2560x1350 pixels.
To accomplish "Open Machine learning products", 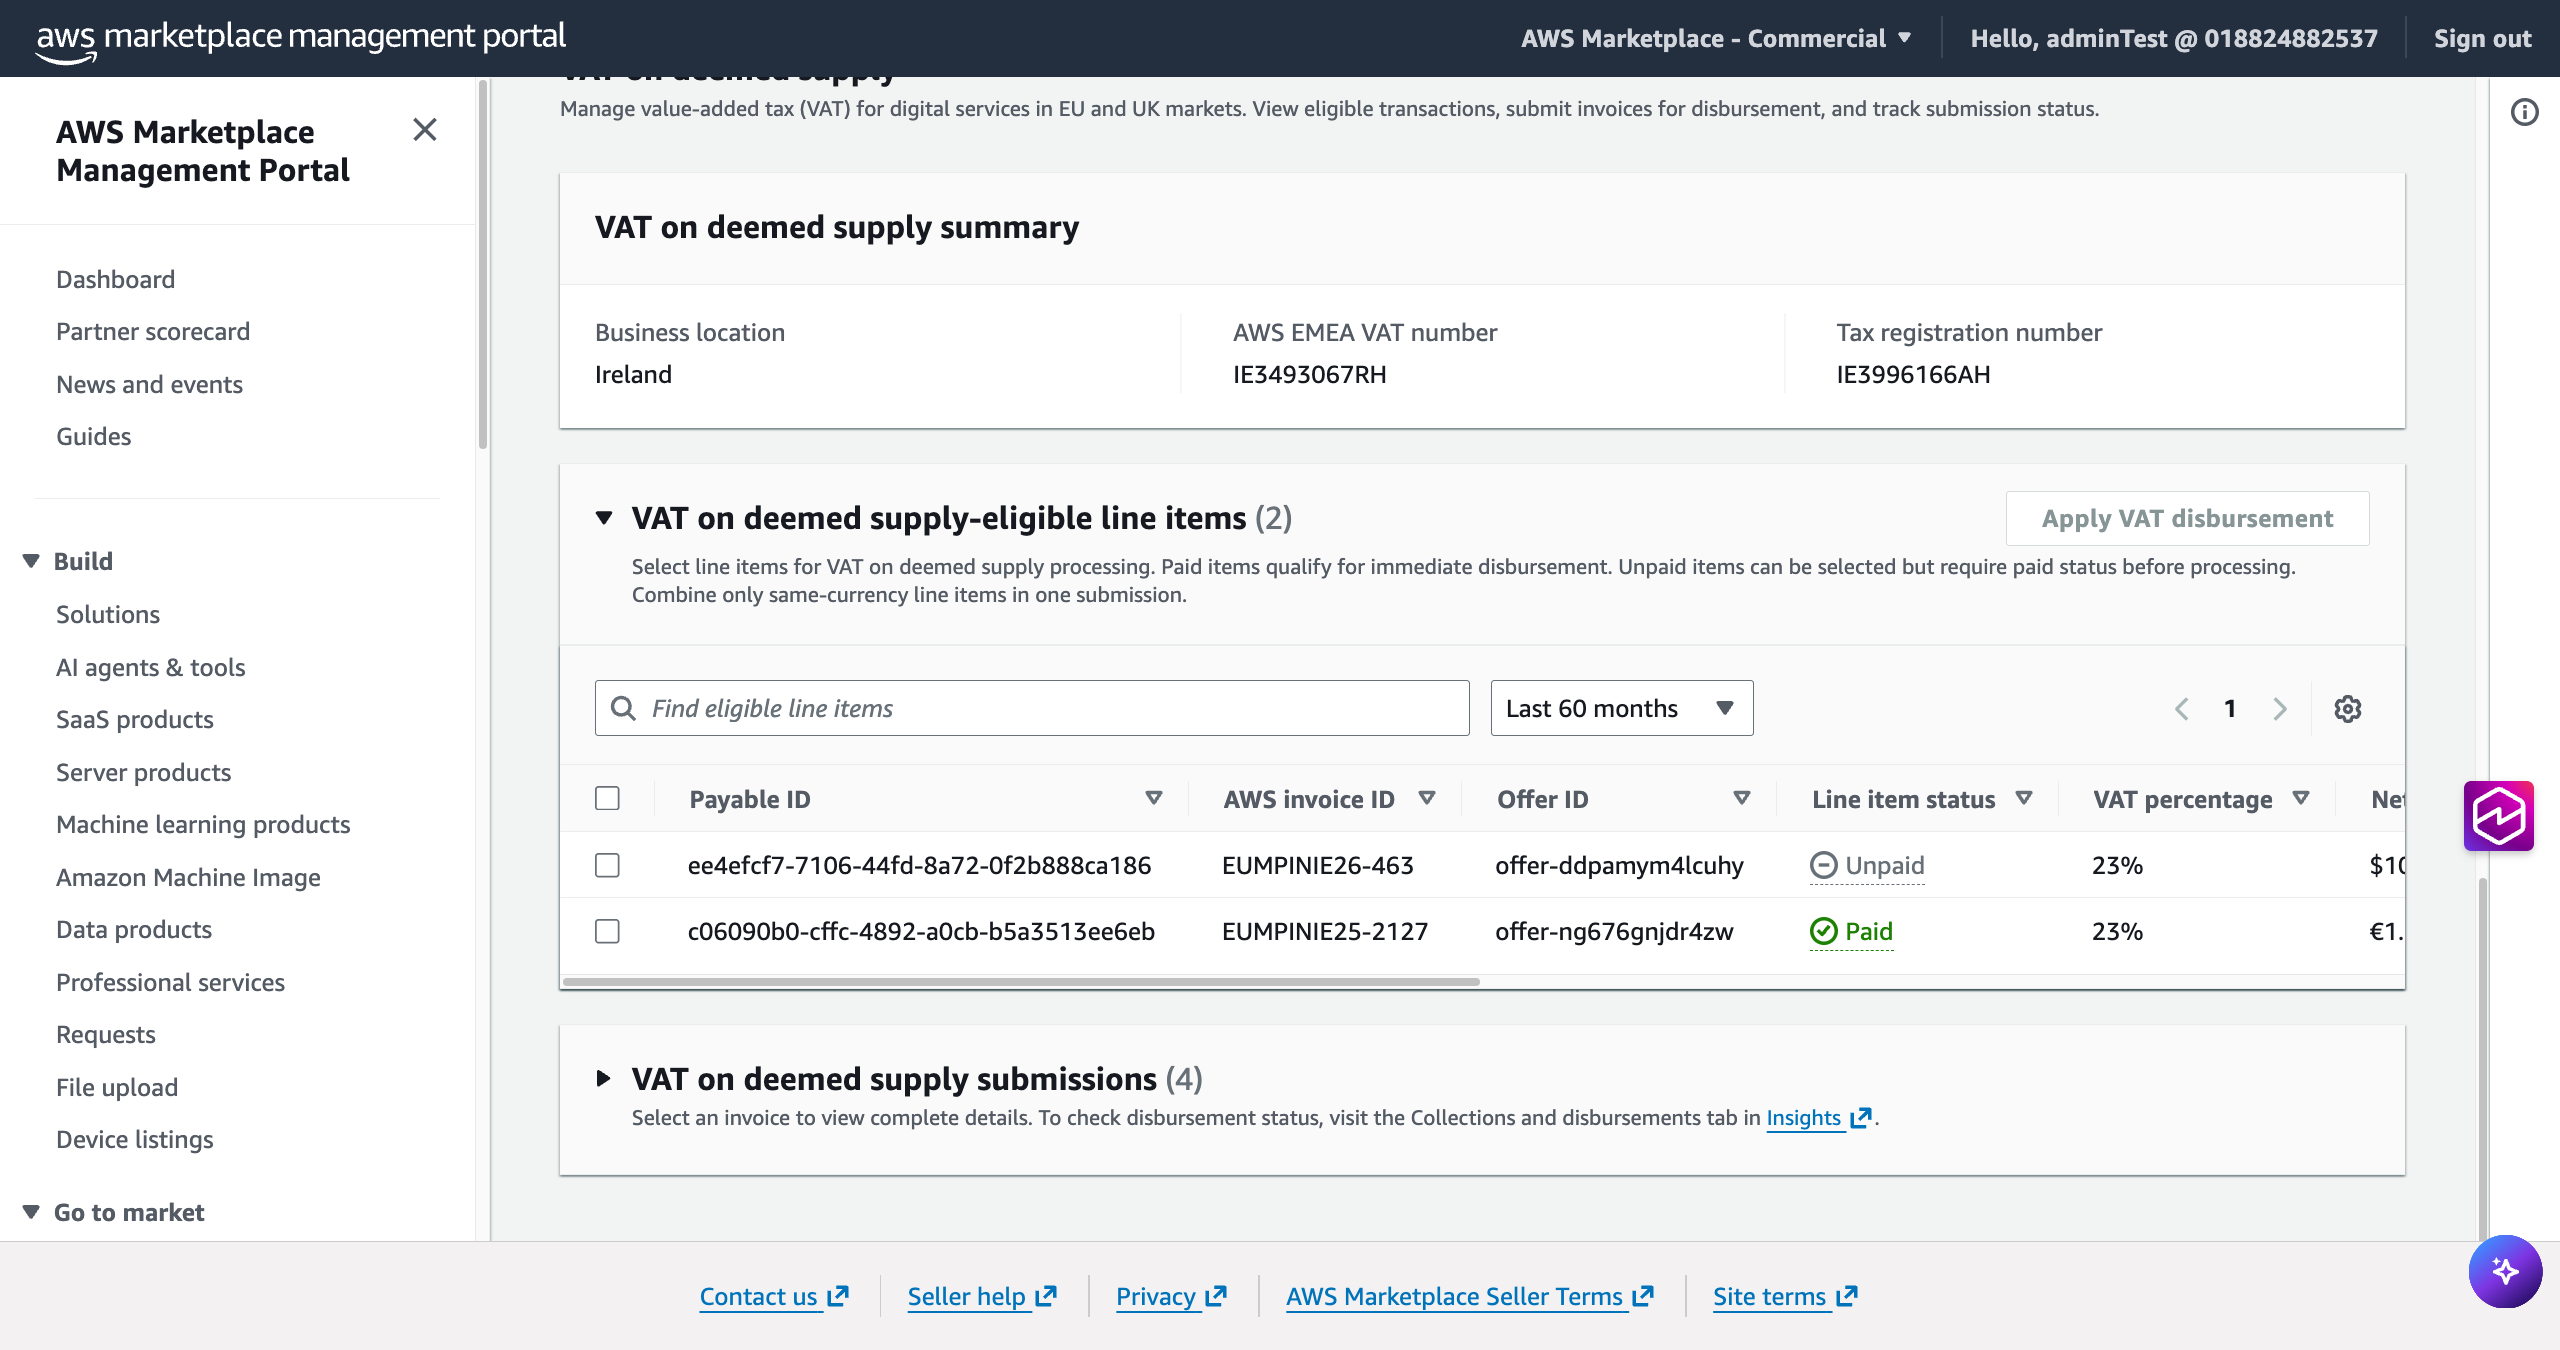I will (203, 824).
